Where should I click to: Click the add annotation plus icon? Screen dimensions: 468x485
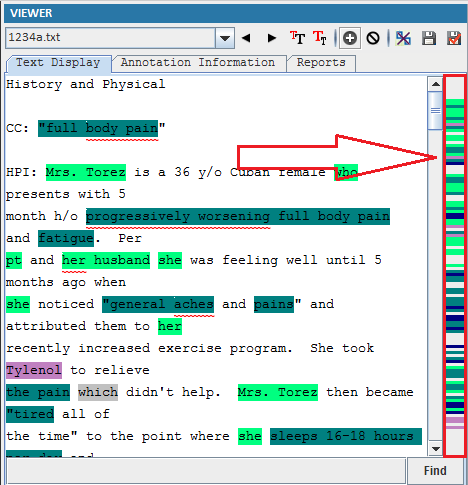point(350,38)
